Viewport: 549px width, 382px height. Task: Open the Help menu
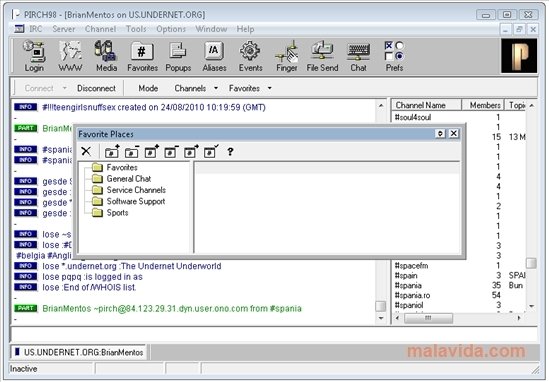(245, 29)
